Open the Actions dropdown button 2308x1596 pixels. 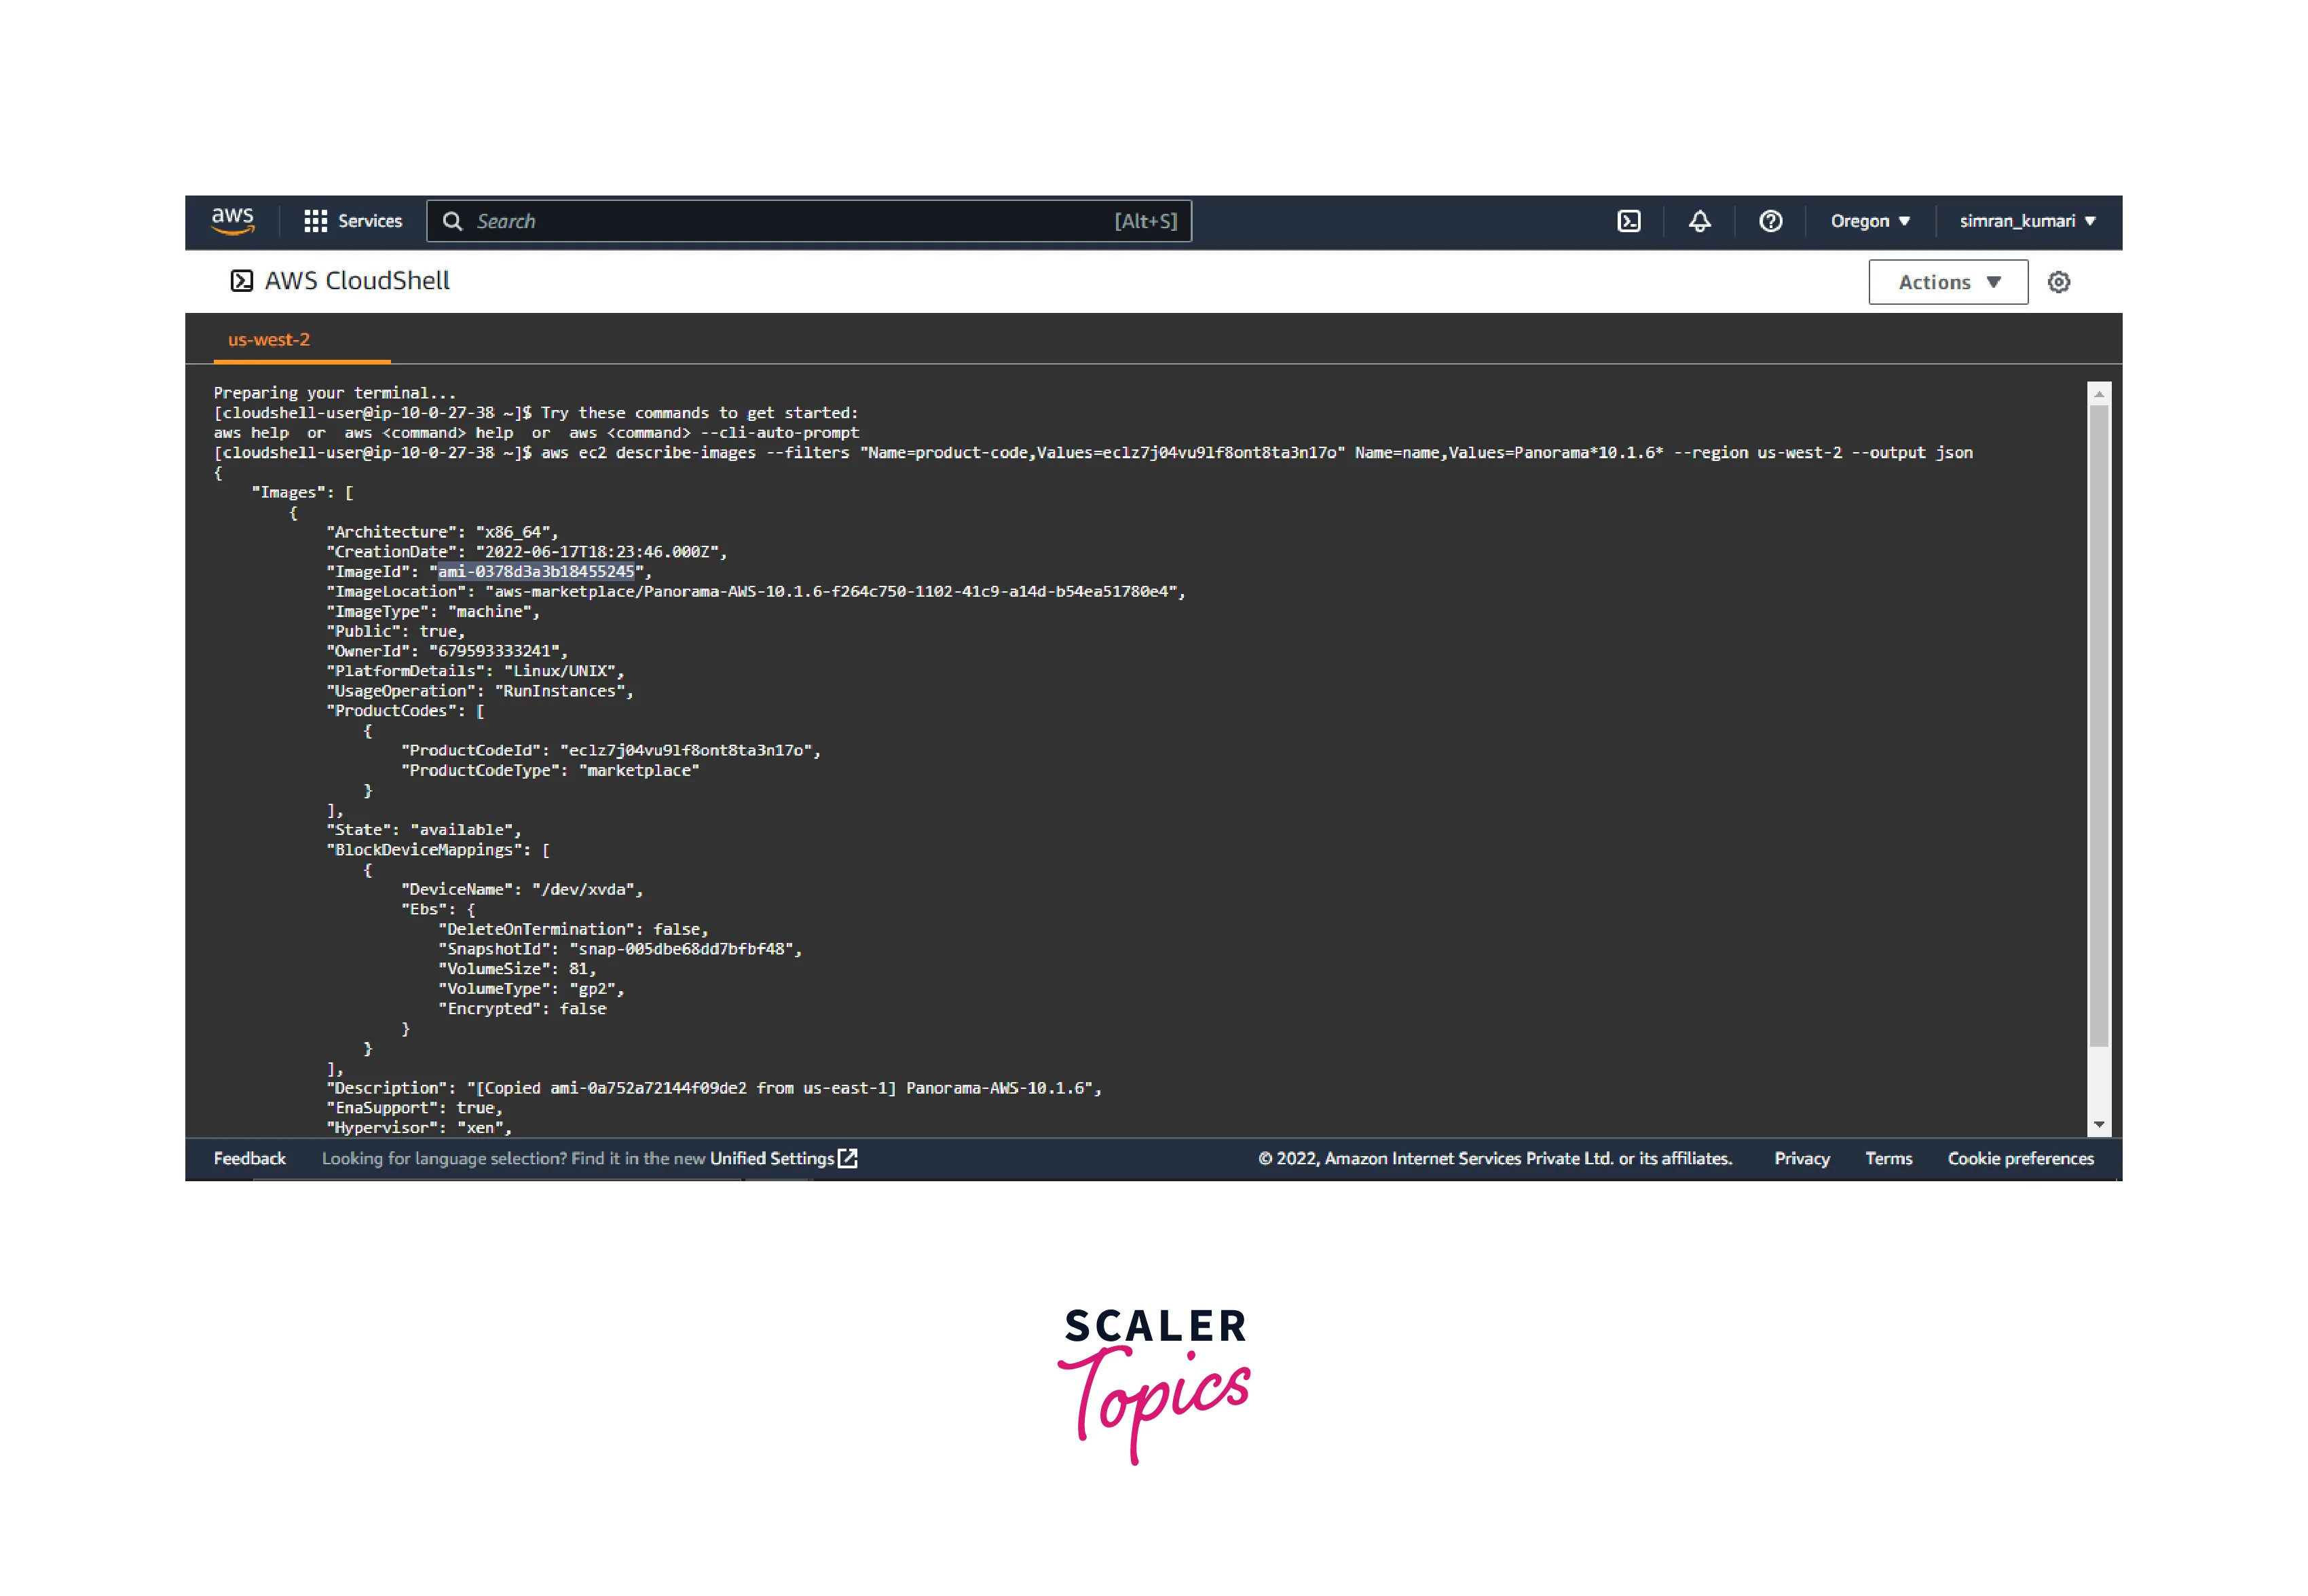click(1947, 282)
